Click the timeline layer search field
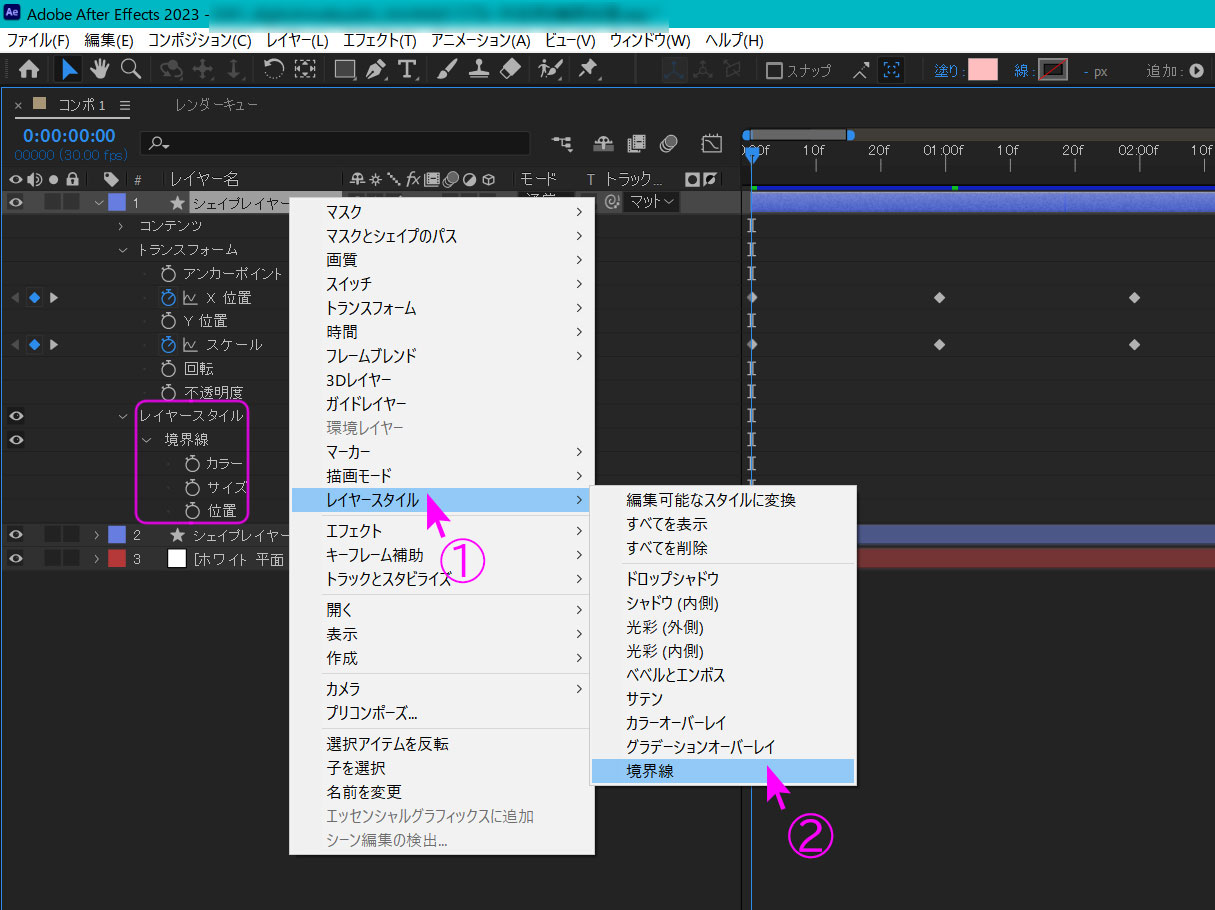The width and height of the screenshot is (1215, 910). click(x=335, y=144)
